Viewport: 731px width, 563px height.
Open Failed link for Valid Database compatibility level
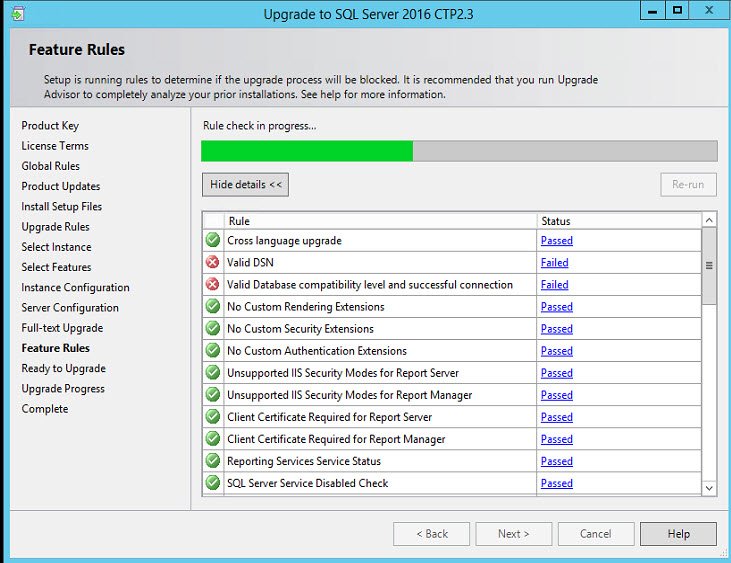click(x=554, y=284)
